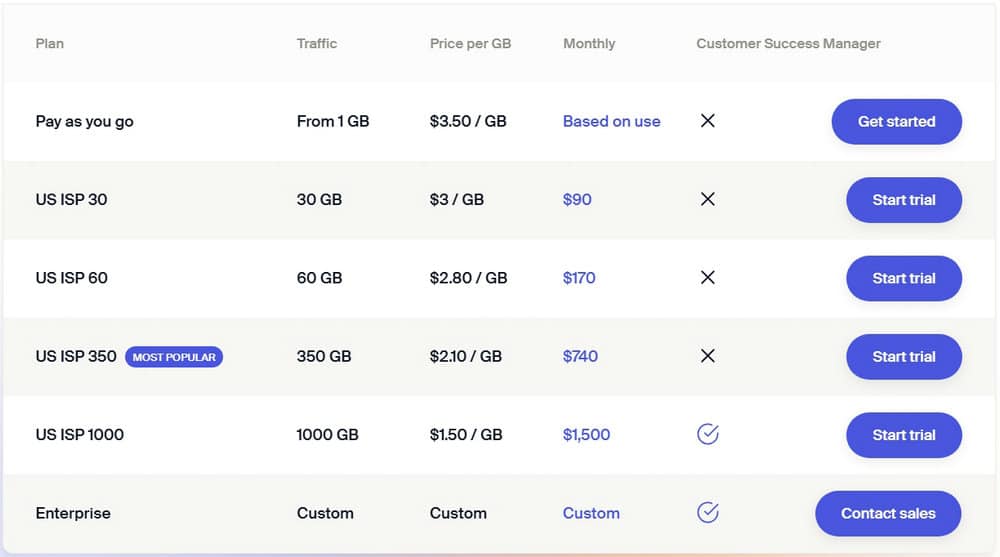Screen dimensions: 1000x557
Task: Start trial for the US ISP 1000 plan
Action: pyautogui.click(x=904, y=435)
